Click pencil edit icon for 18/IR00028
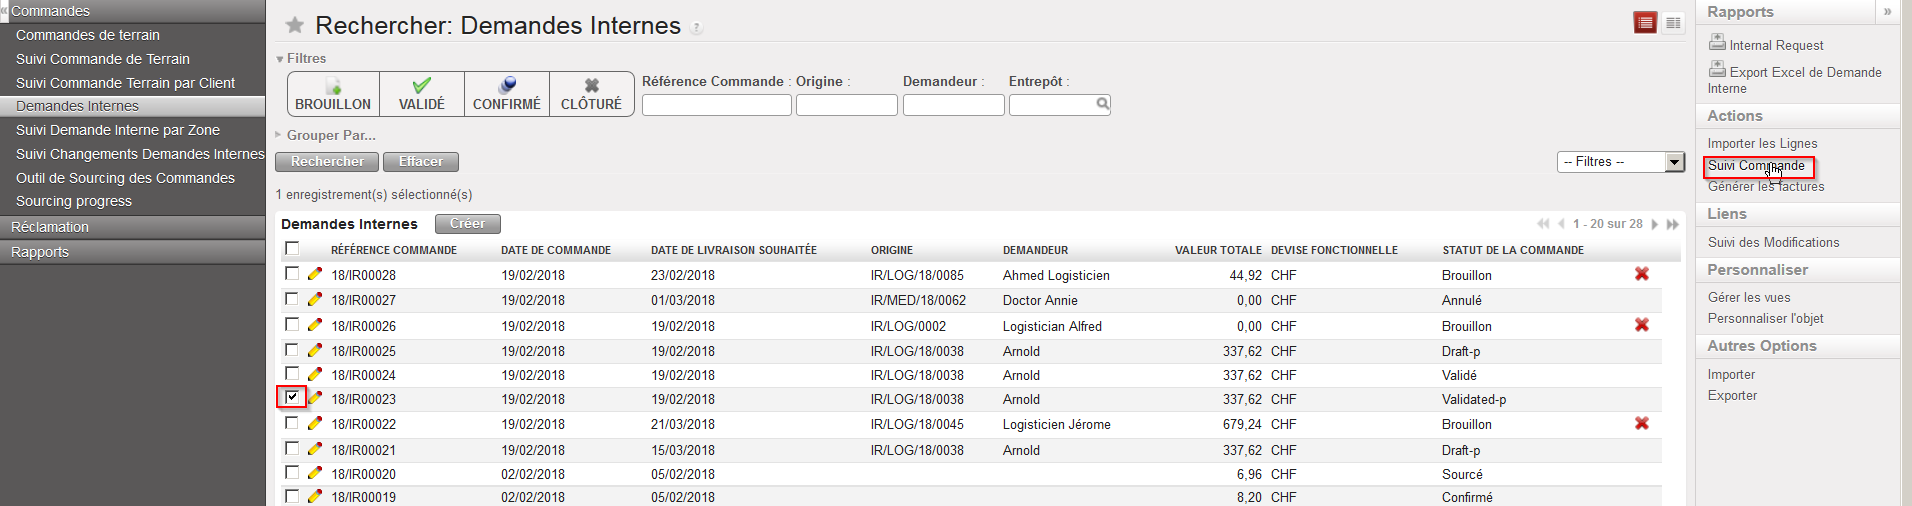 pos(315,274)
